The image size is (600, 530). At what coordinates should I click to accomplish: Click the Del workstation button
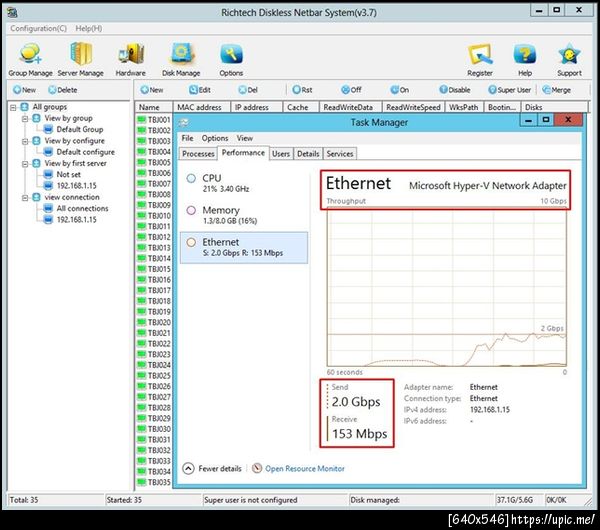248,90
